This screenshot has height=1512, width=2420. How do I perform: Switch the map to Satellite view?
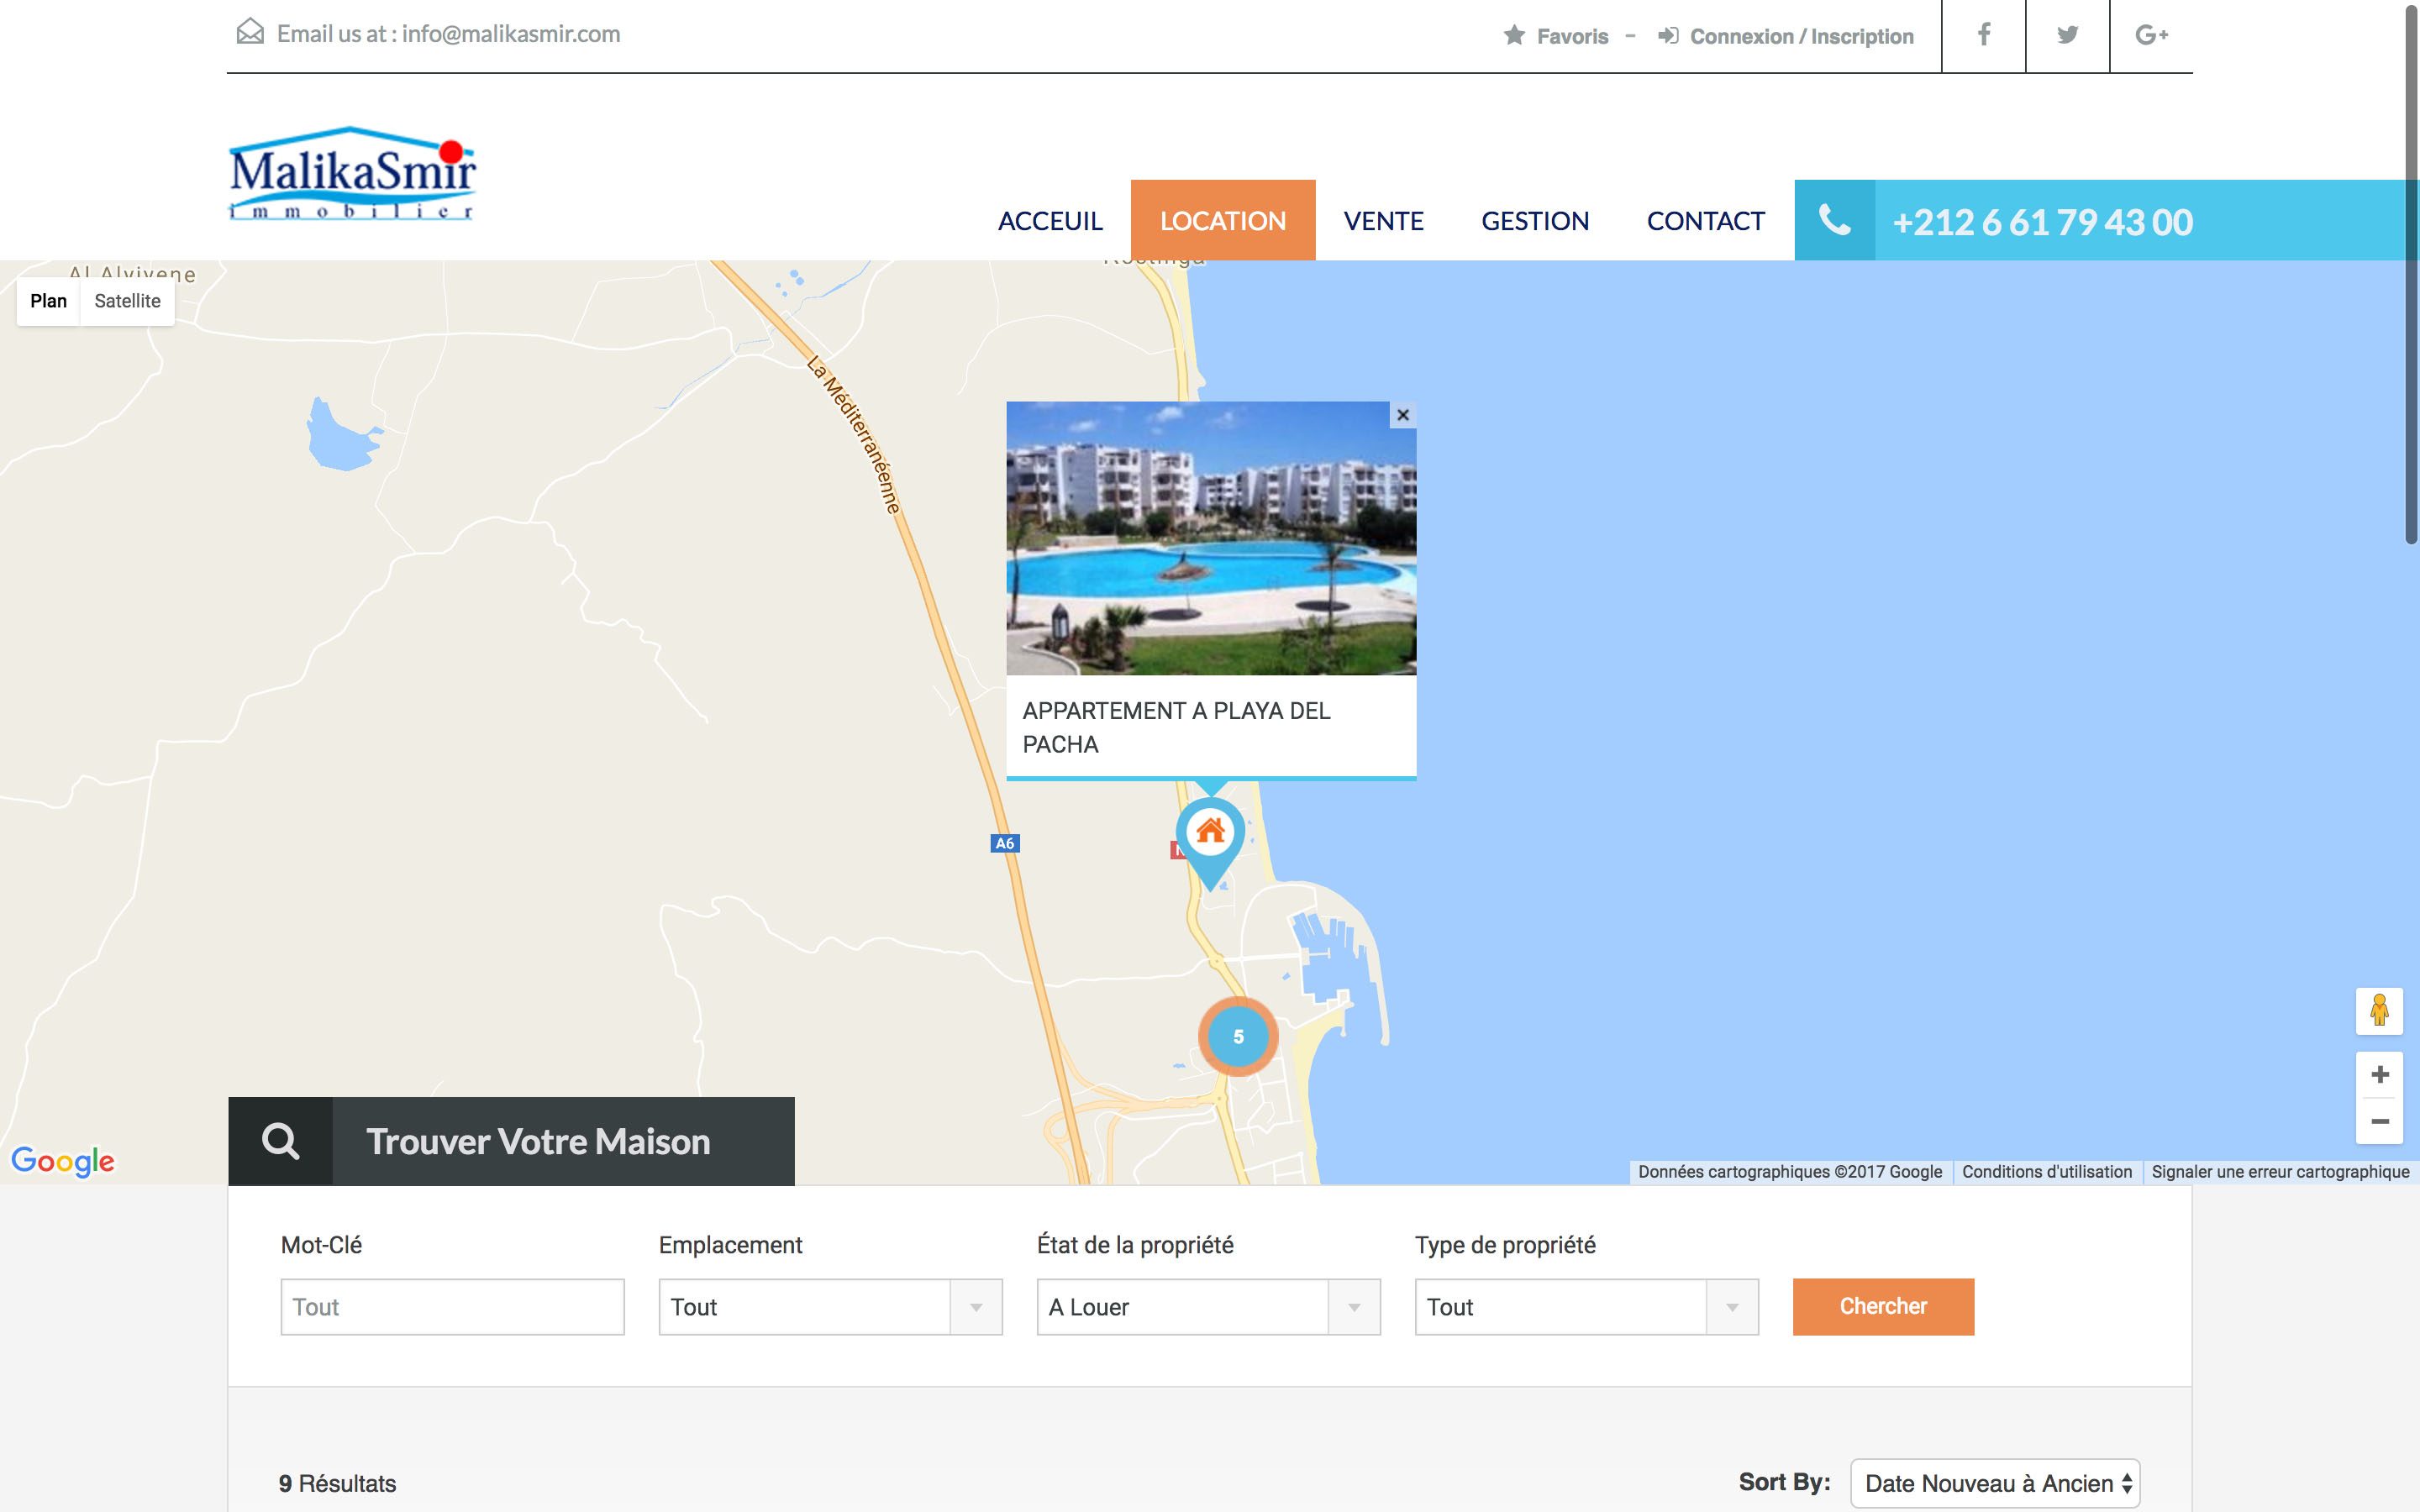pyautogui.click(x=127, y=301)
